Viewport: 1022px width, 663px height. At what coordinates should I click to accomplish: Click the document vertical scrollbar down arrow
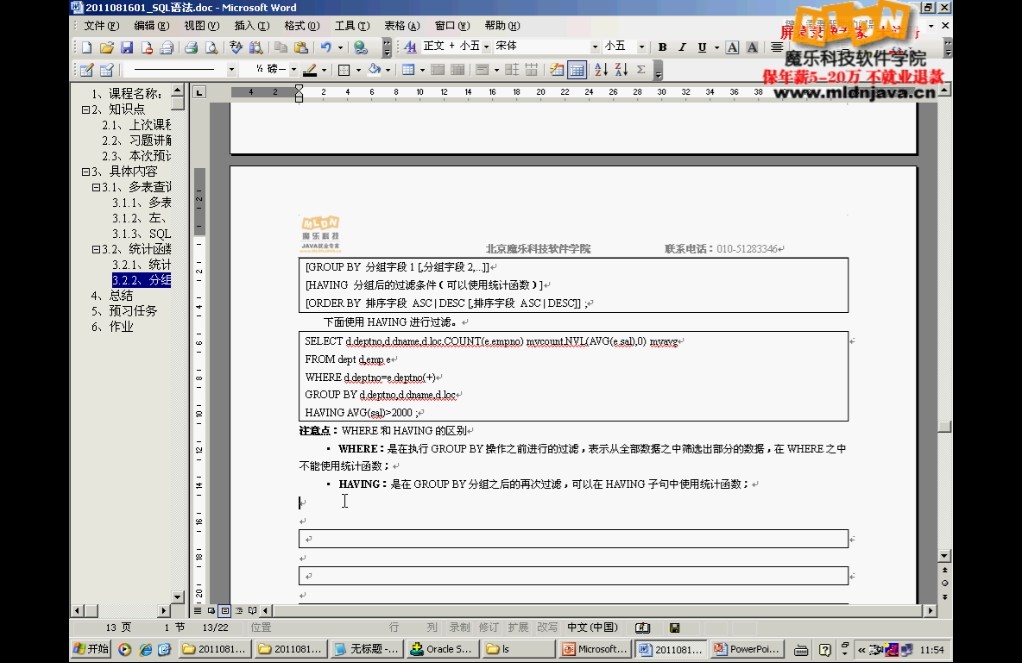pos(944,556)
